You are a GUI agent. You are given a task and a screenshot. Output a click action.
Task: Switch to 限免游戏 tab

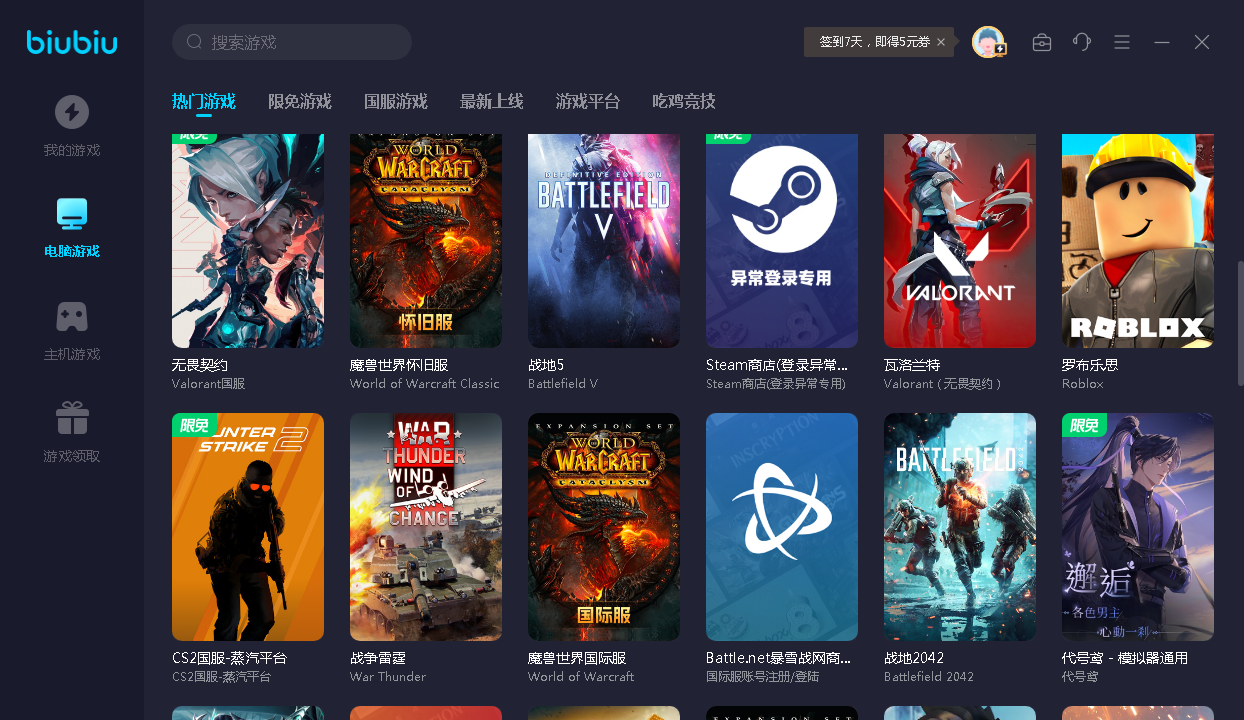tap(299, 101)
